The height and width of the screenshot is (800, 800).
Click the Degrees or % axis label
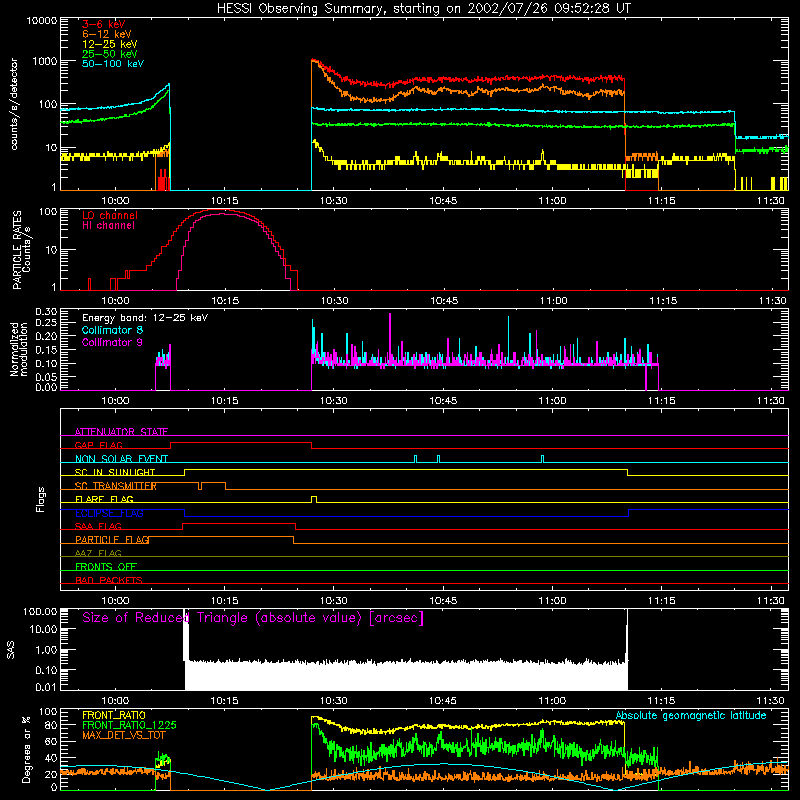click(x=26, y=750)
